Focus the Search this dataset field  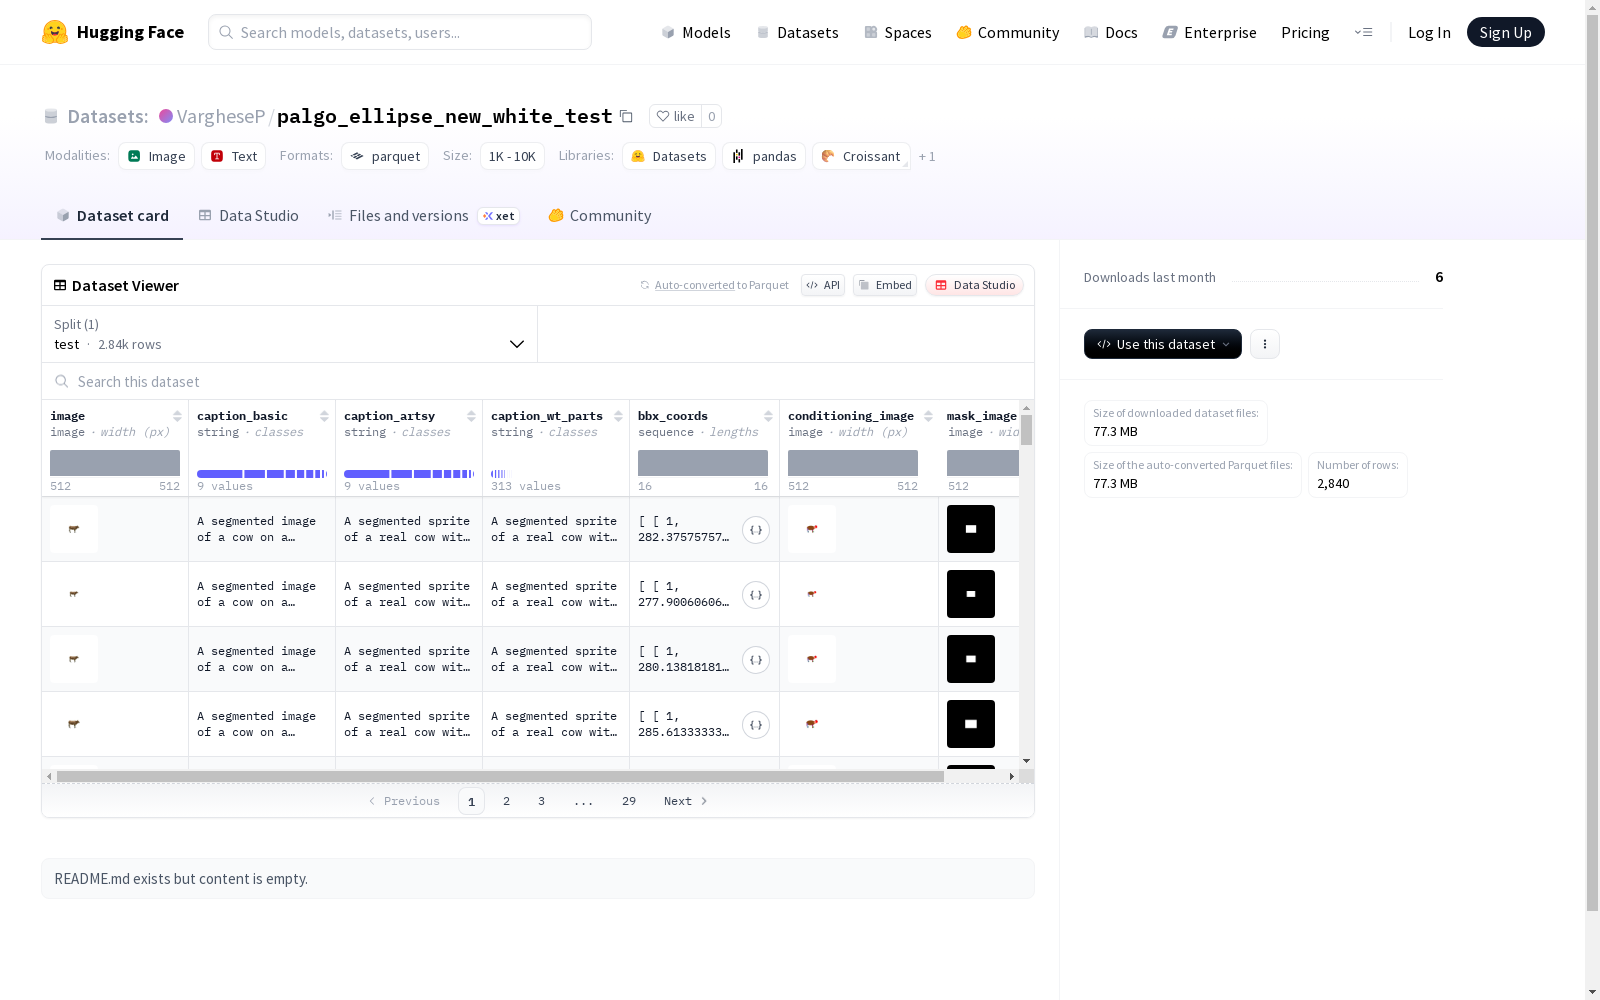point(538,381)
